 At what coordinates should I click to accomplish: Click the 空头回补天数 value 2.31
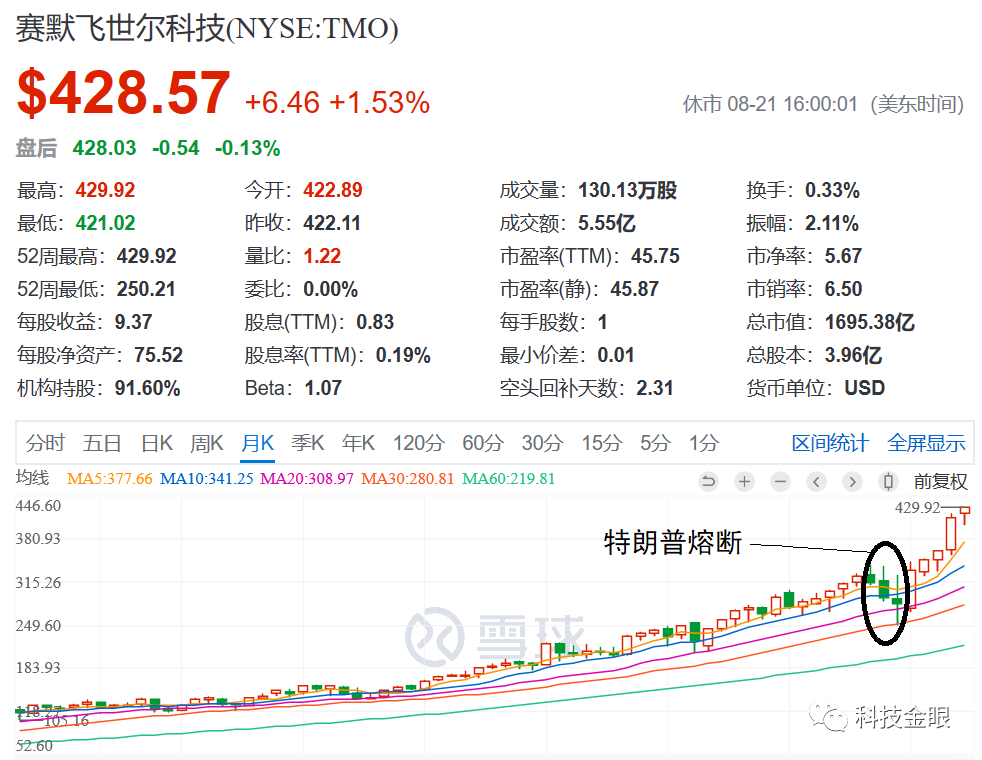tap(654, 388)
